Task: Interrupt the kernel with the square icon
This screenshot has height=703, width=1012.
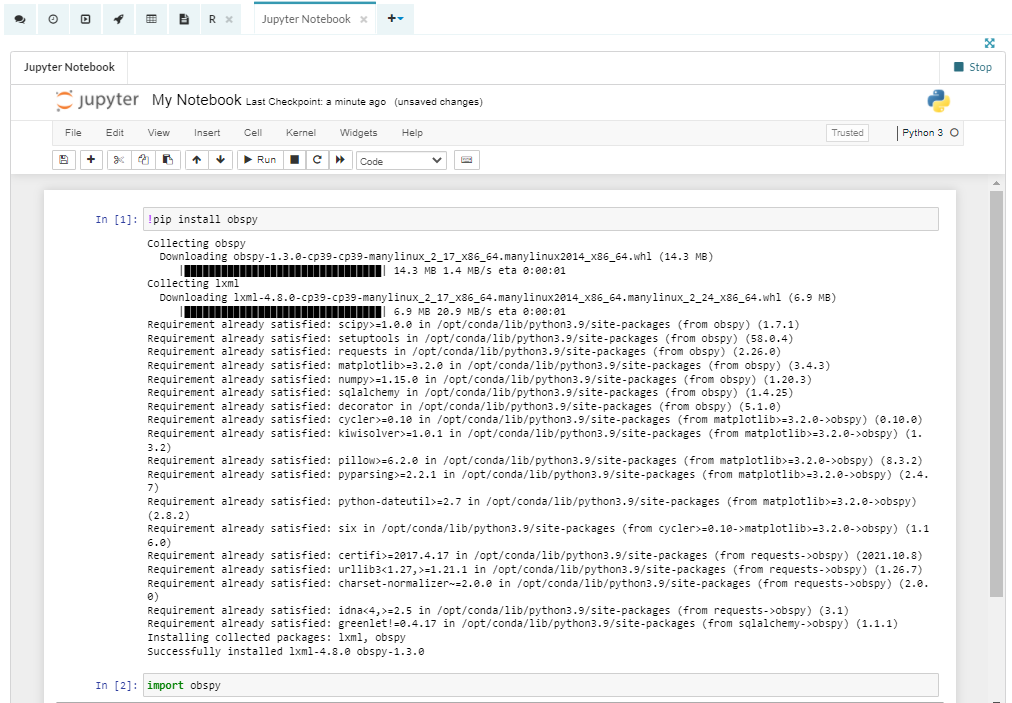Action: tap(294, 160)
